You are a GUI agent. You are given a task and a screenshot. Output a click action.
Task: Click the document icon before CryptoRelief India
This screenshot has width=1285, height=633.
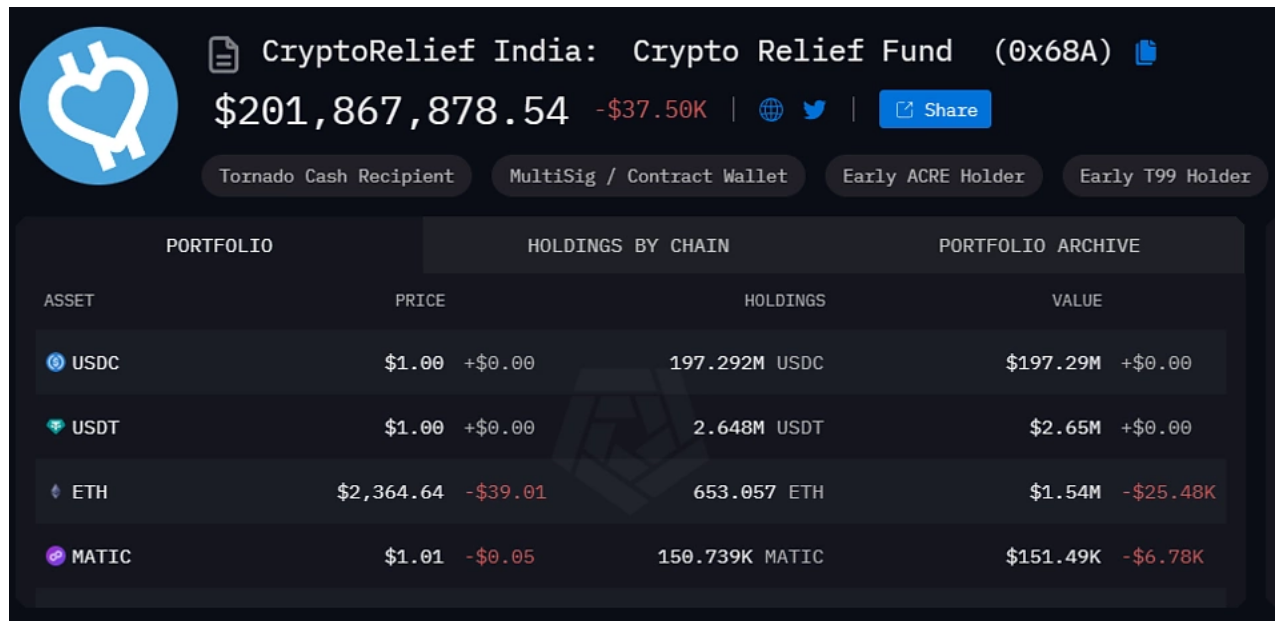point(224,55)
